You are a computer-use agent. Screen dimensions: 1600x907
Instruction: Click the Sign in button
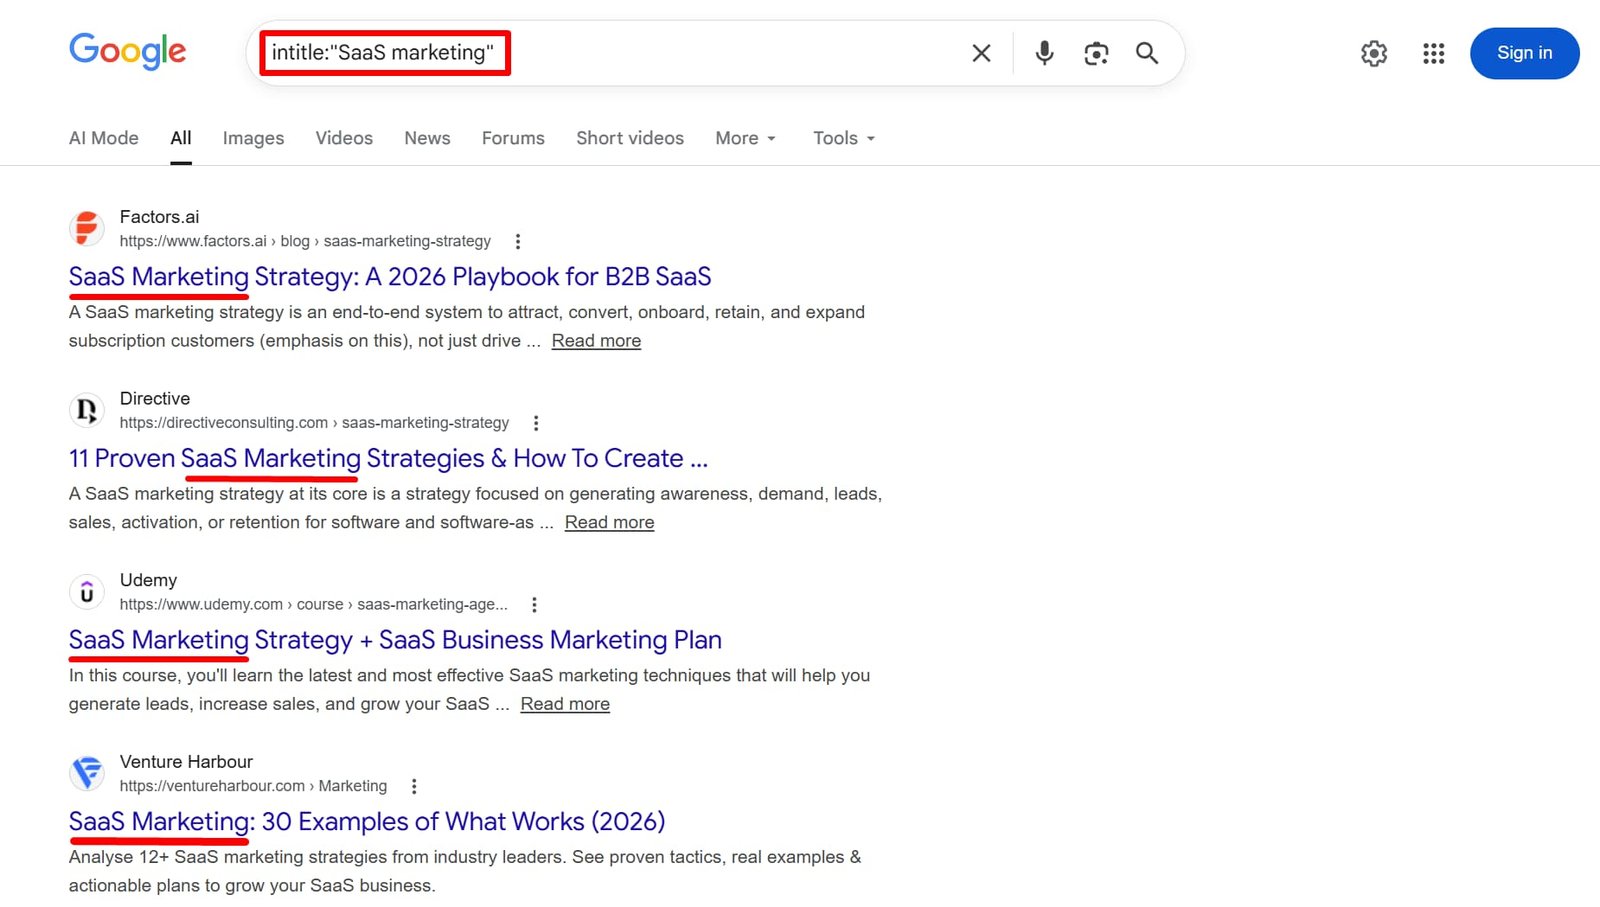click(x=1524, y=53)
